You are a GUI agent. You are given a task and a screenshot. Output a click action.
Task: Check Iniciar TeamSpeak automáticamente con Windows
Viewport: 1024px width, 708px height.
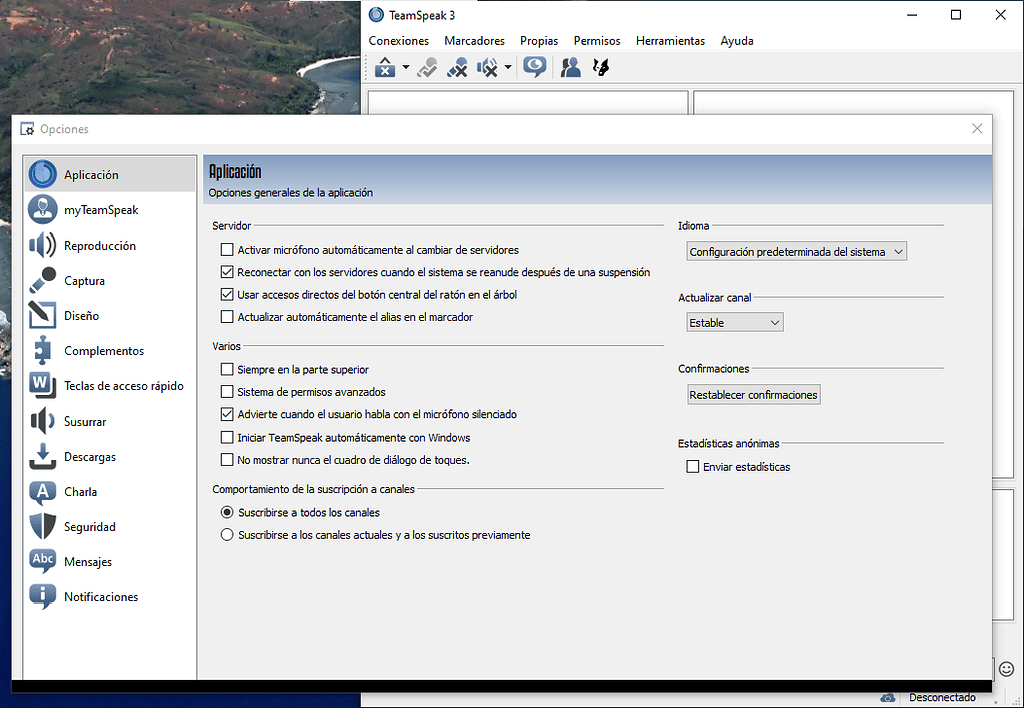pyautogui.click(x=227, y=438)
